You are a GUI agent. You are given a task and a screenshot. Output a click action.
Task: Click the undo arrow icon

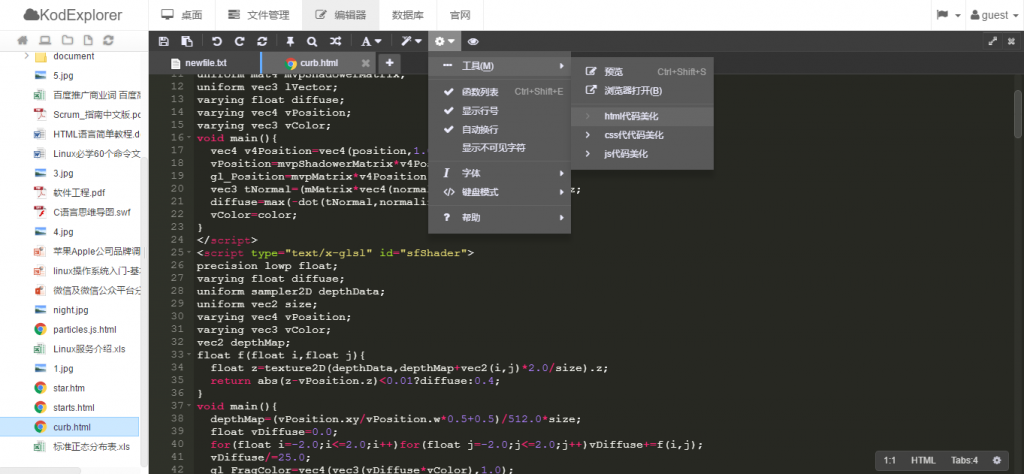tap(217, 41)
